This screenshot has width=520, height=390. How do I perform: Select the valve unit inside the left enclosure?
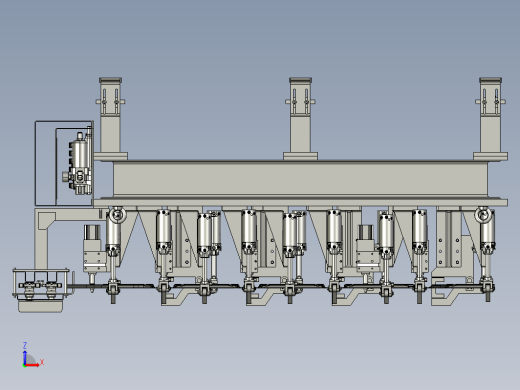click(x=78, y=163)
